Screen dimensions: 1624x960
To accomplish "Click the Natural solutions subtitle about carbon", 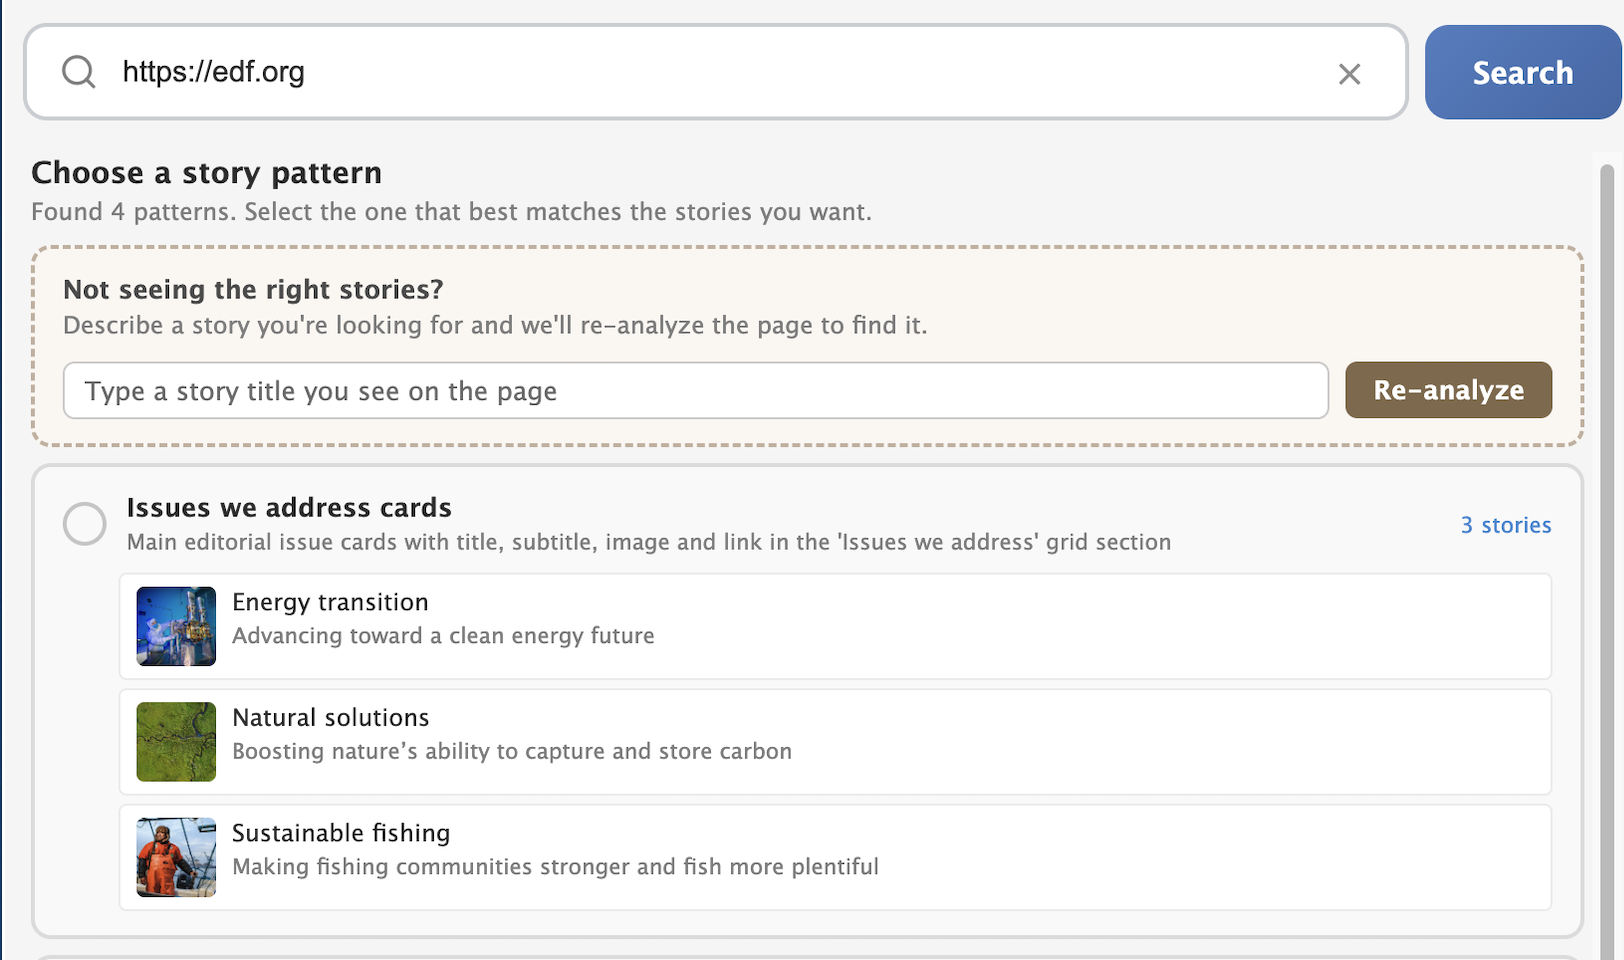I will (x=512, y=751).
